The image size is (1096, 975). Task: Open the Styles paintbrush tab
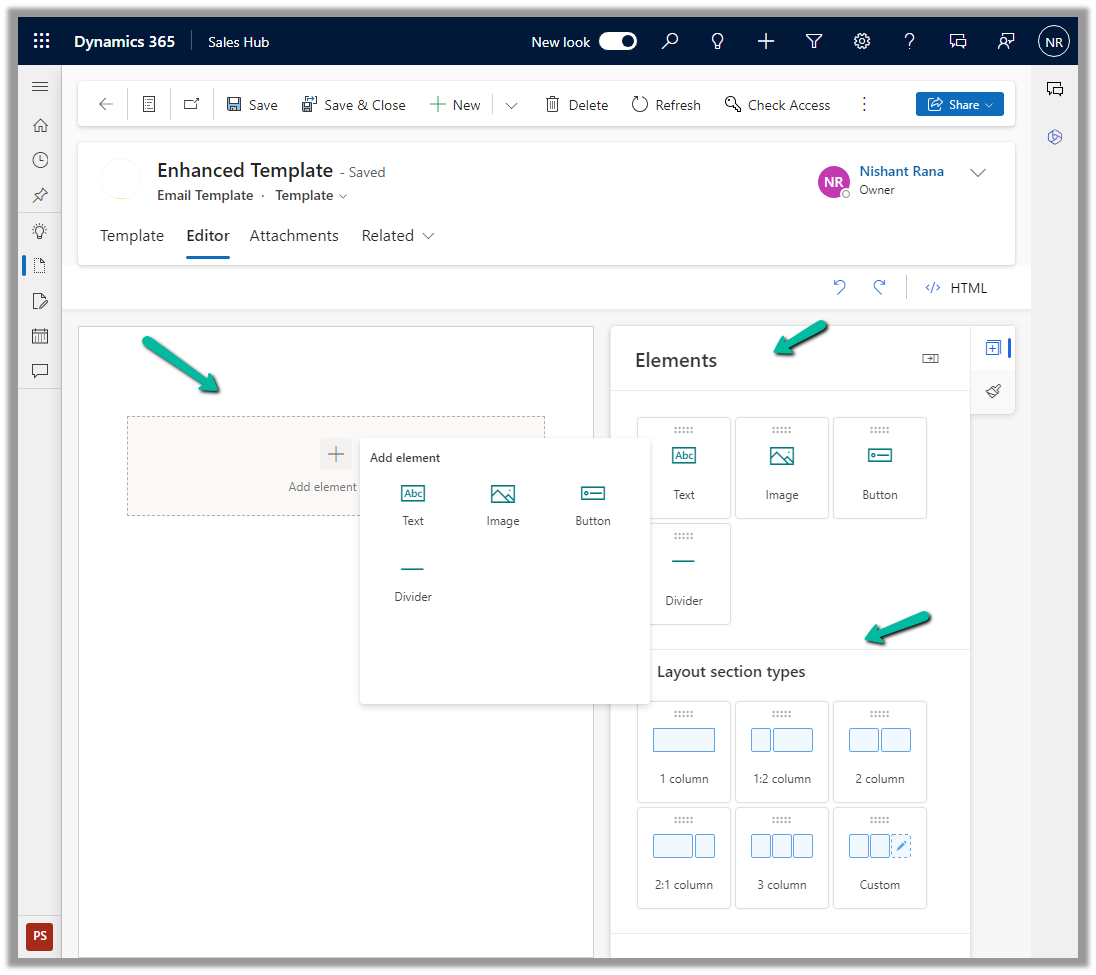click(x=993, y=391)
